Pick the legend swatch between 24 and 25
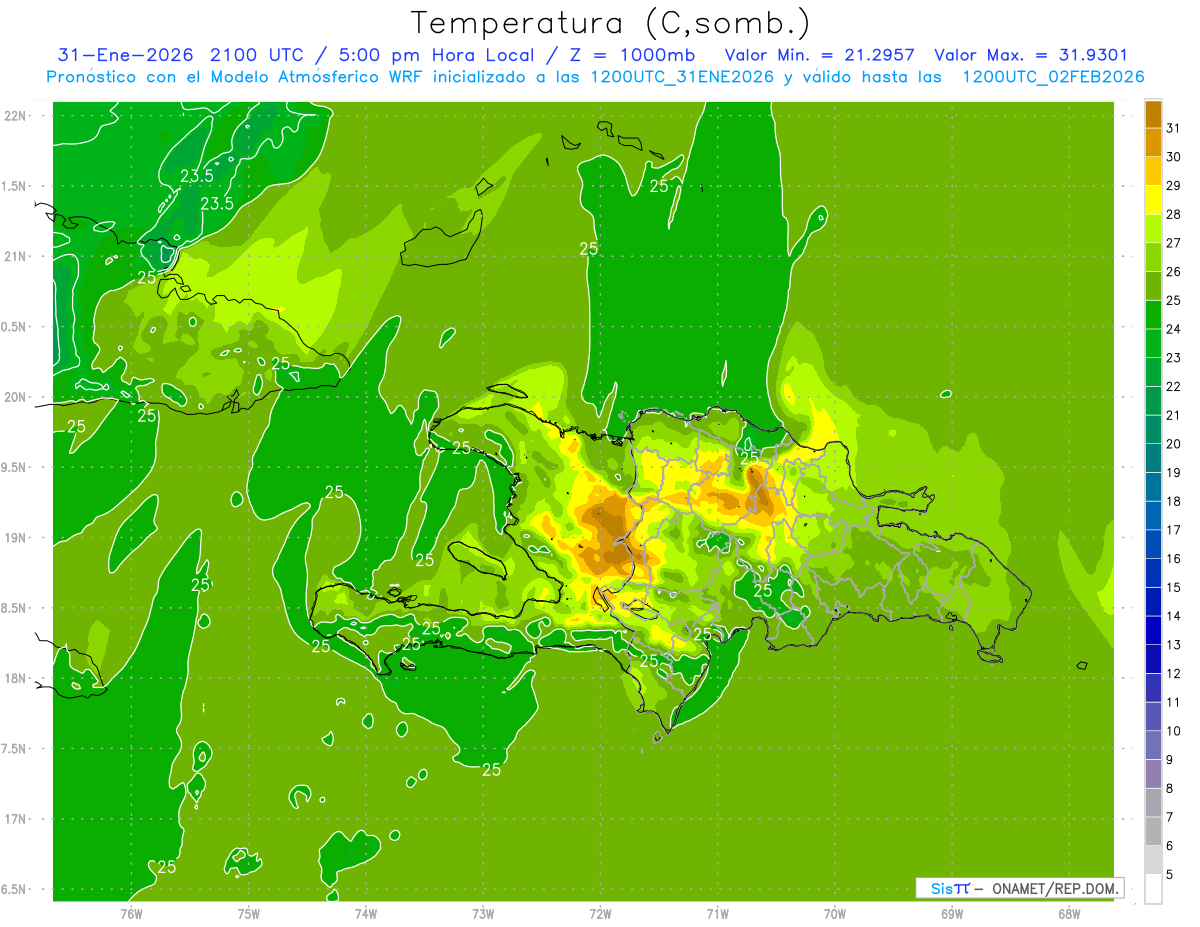This screenshot has height=927, width=1200. coord(1153,315)
